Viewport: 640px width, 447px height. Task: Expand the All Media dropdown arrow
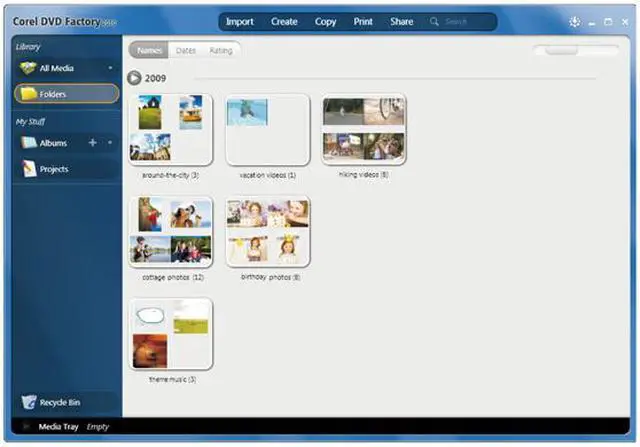[x=110, y=68]
